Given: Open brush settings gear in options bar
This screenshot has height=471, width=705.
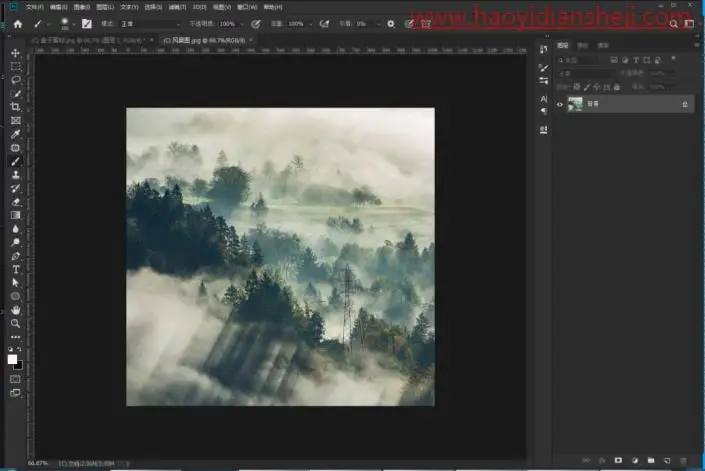Looking at the screenshot, I should (391, 24).
